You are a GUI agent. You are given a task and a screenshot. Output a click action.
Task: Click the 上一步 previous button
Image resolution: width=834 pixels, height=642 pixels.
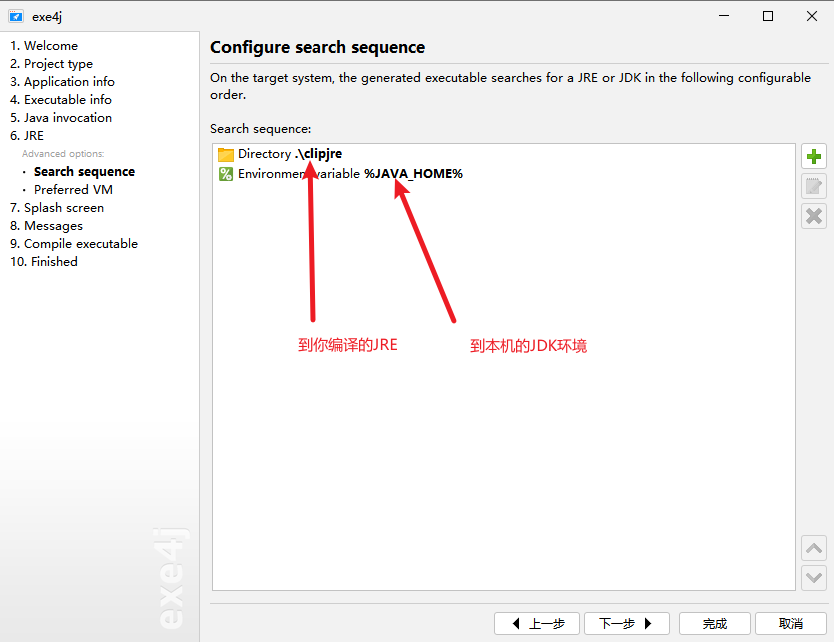coord(537,624)
